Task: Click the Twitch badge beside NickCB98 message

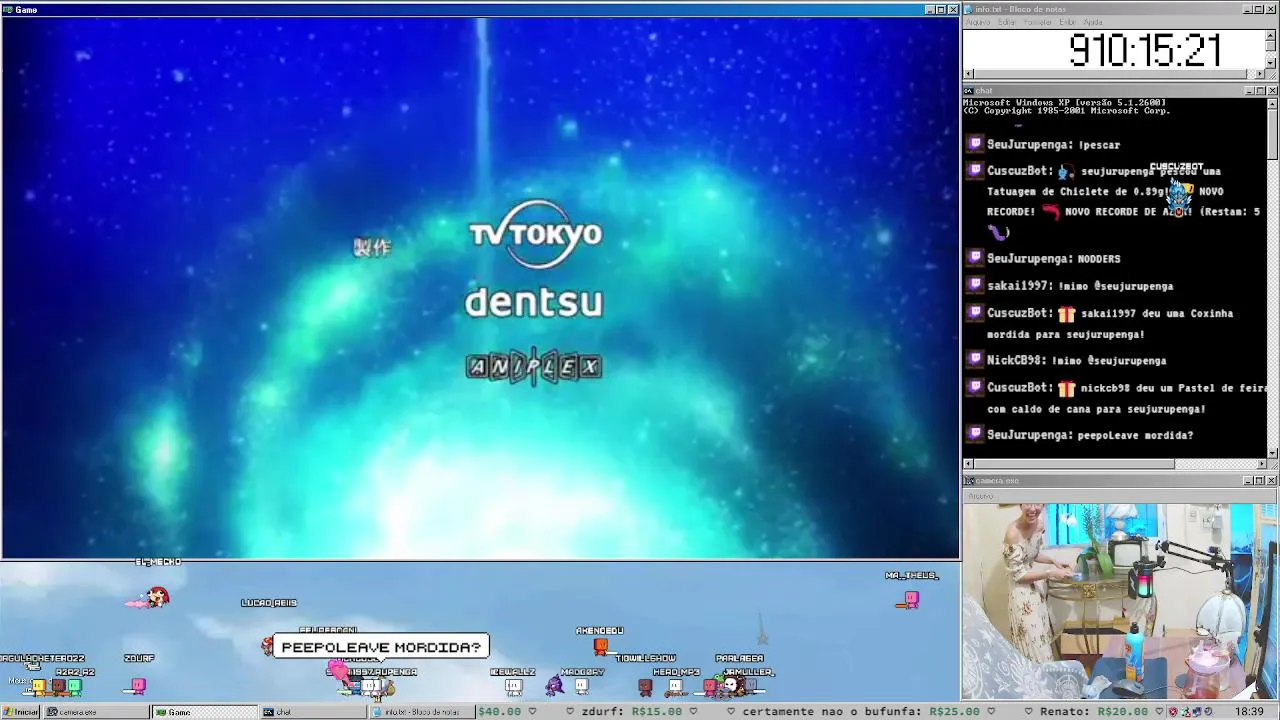Action: pos(975,360)
